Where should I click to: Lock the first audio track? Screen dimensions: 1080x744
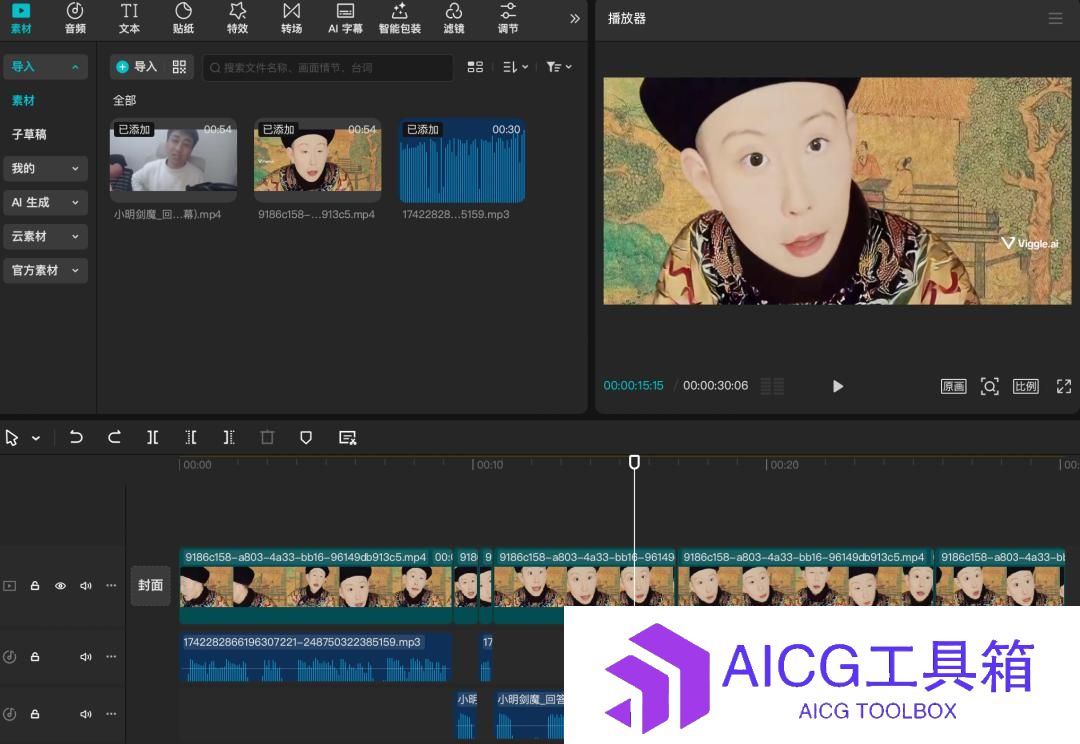pyautogui.click(x=34, y=657)
